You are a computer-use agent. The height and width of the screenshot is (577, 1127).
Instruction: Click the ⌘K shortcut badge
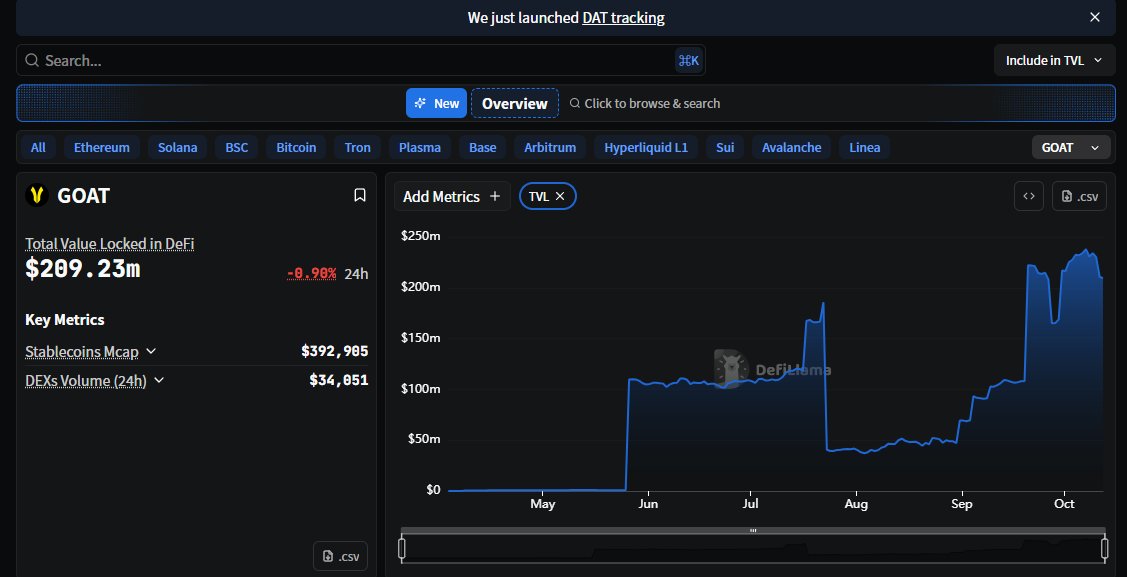click(688, 60)
